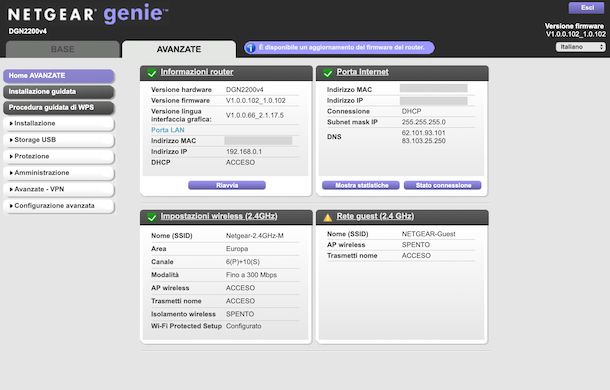Switch to the BASE tab
This screenshot has height=390, width=610.
(x=62, y=49)
